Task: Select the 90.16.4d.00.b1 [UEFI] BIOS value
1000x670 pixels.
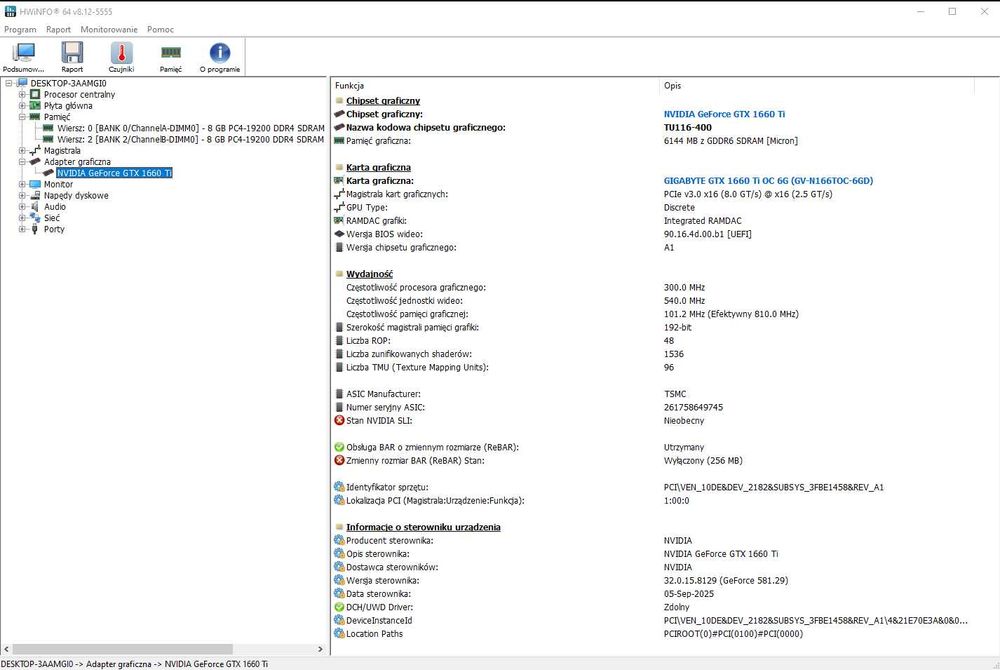Action: pyautogui.click(x=708, y=234)
